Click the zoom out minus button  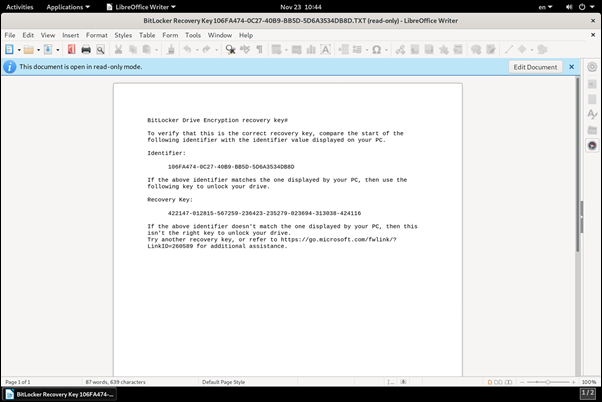(522, 382)
